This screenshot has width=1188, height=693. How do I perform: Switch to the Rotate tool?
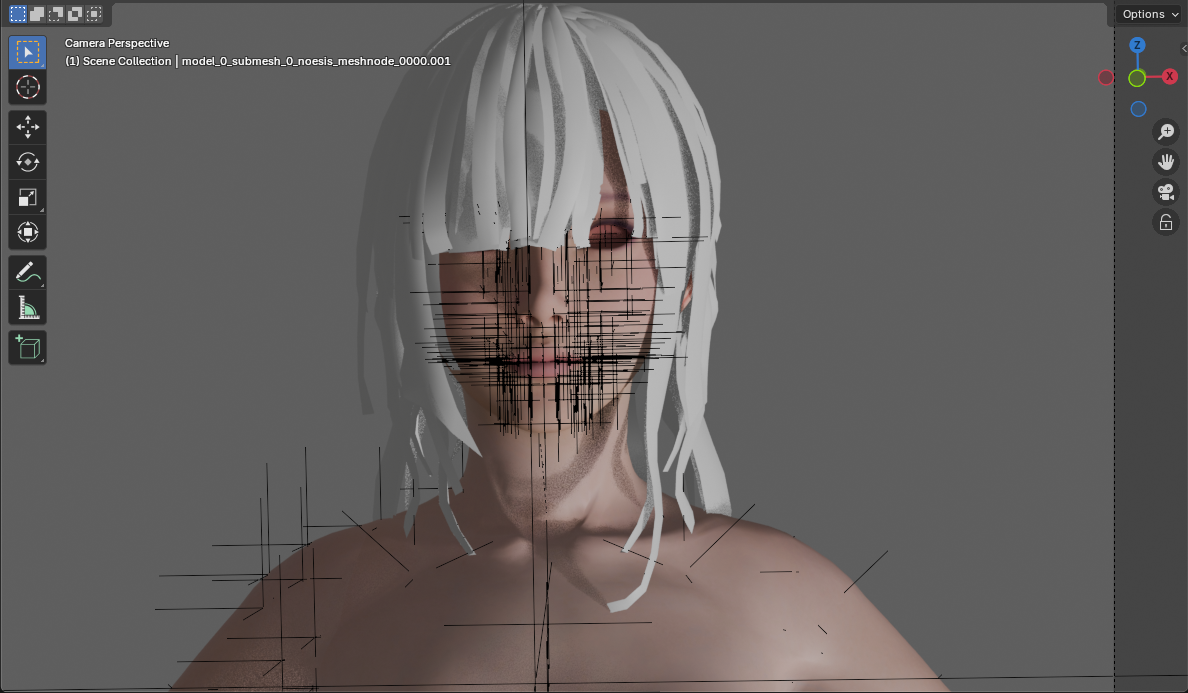point(27,162)
